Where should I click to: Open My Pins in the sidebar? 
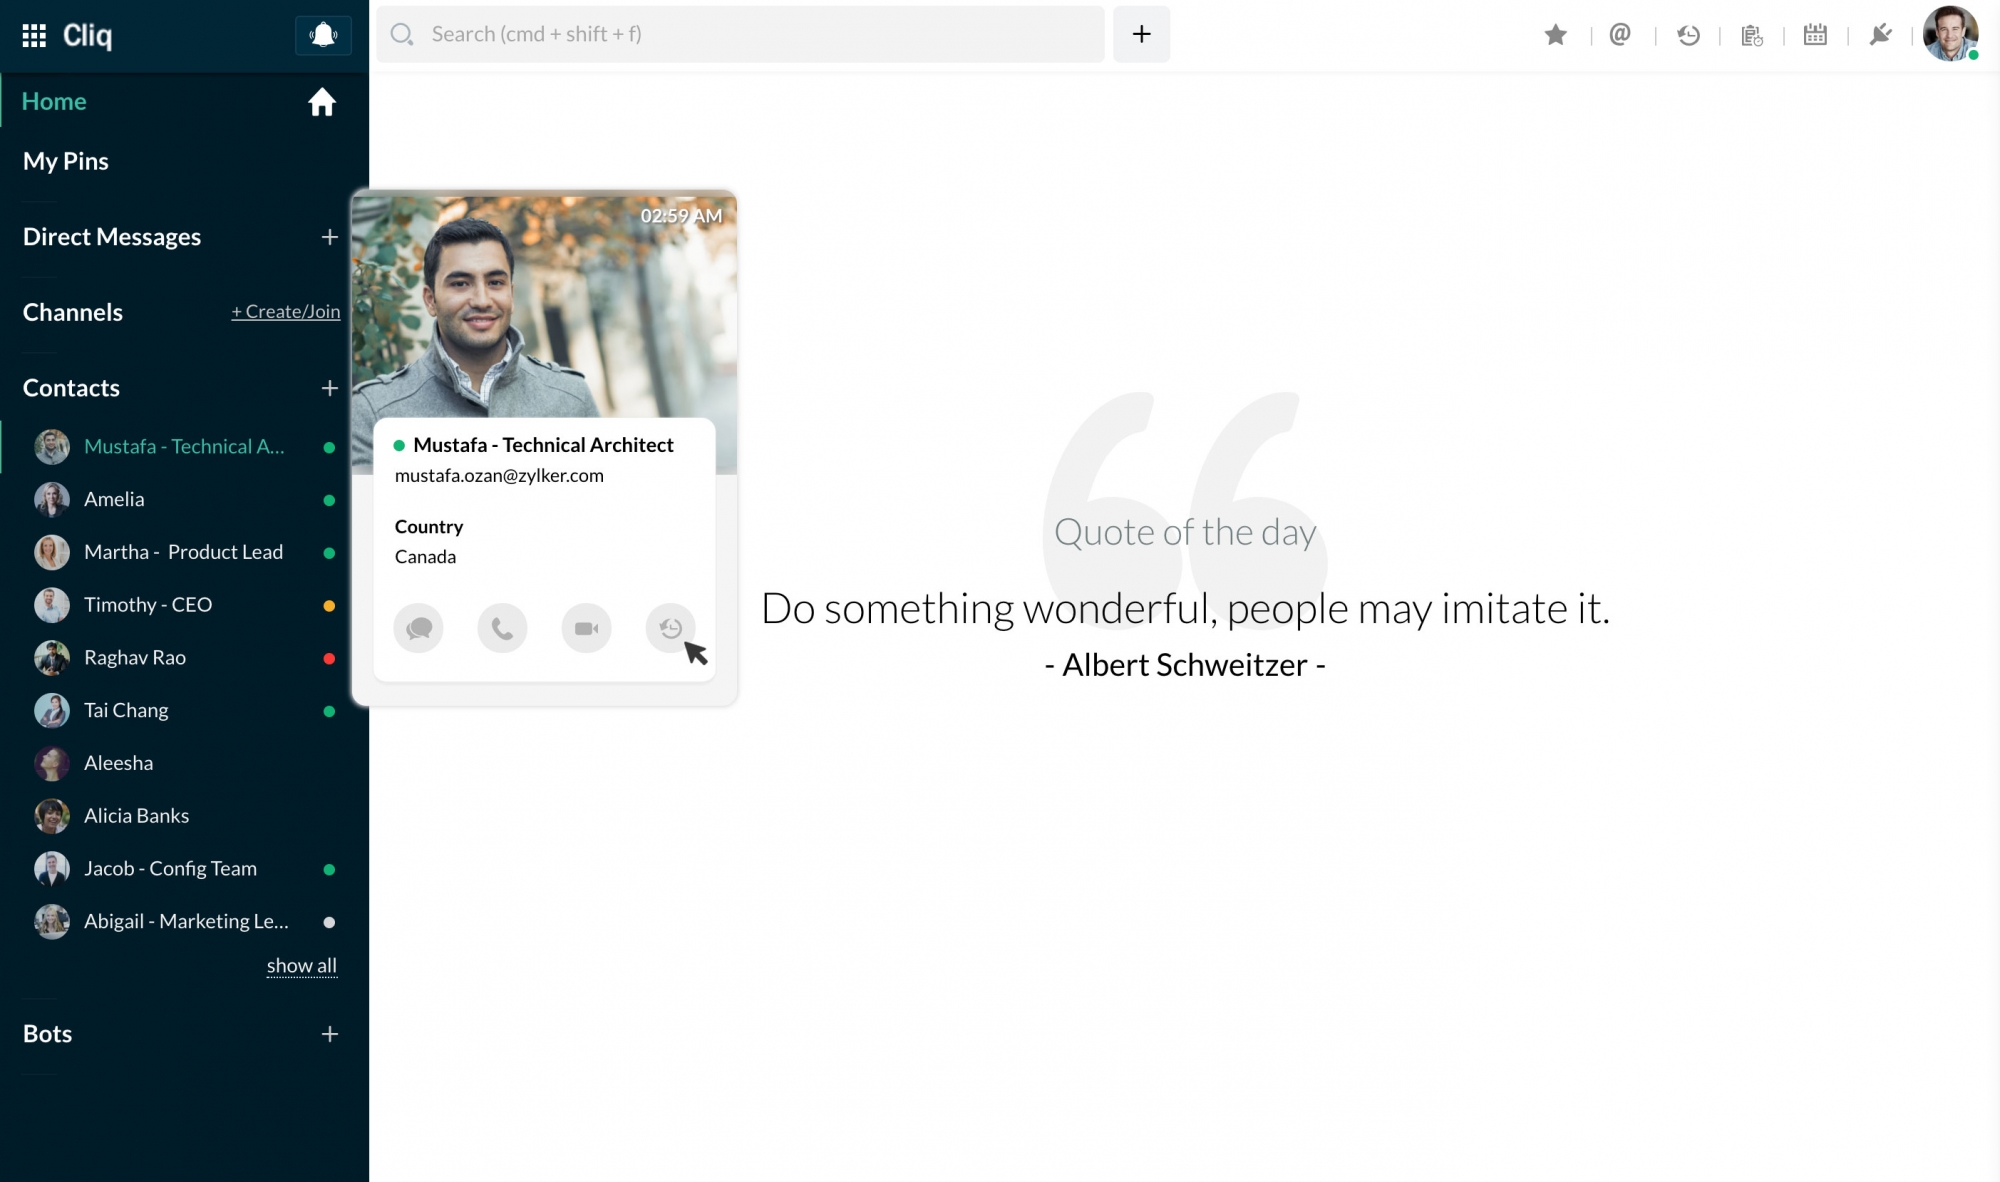[66, 161]
